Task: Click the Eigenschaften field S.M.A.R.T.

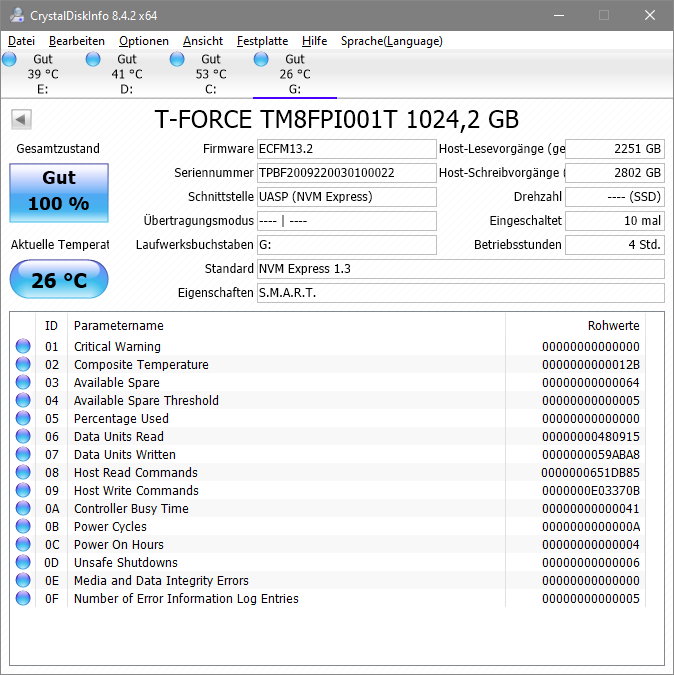Action: [461, 293]
